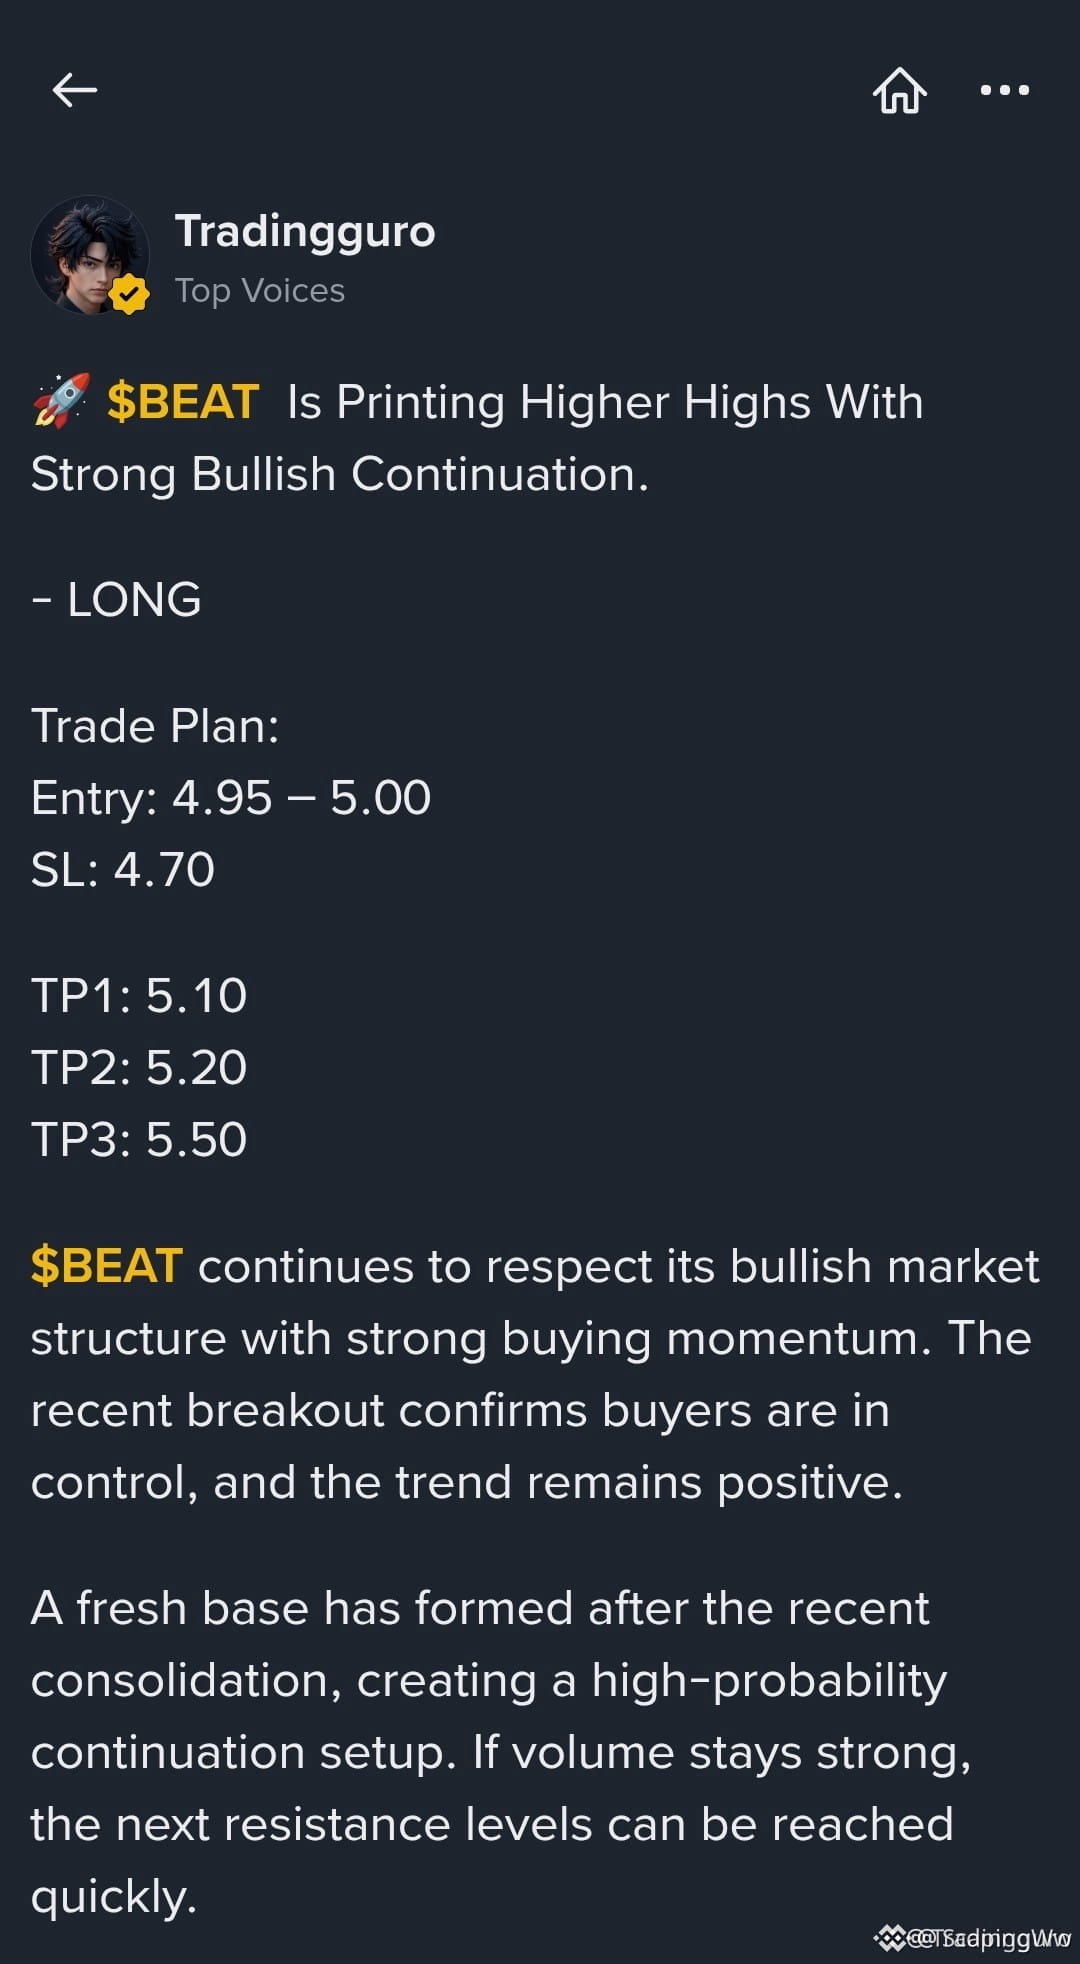The height and width of the screenshot is (1964, 1080).
Task: Tap the TP3: 5.50 target line
Action: 139,1140
